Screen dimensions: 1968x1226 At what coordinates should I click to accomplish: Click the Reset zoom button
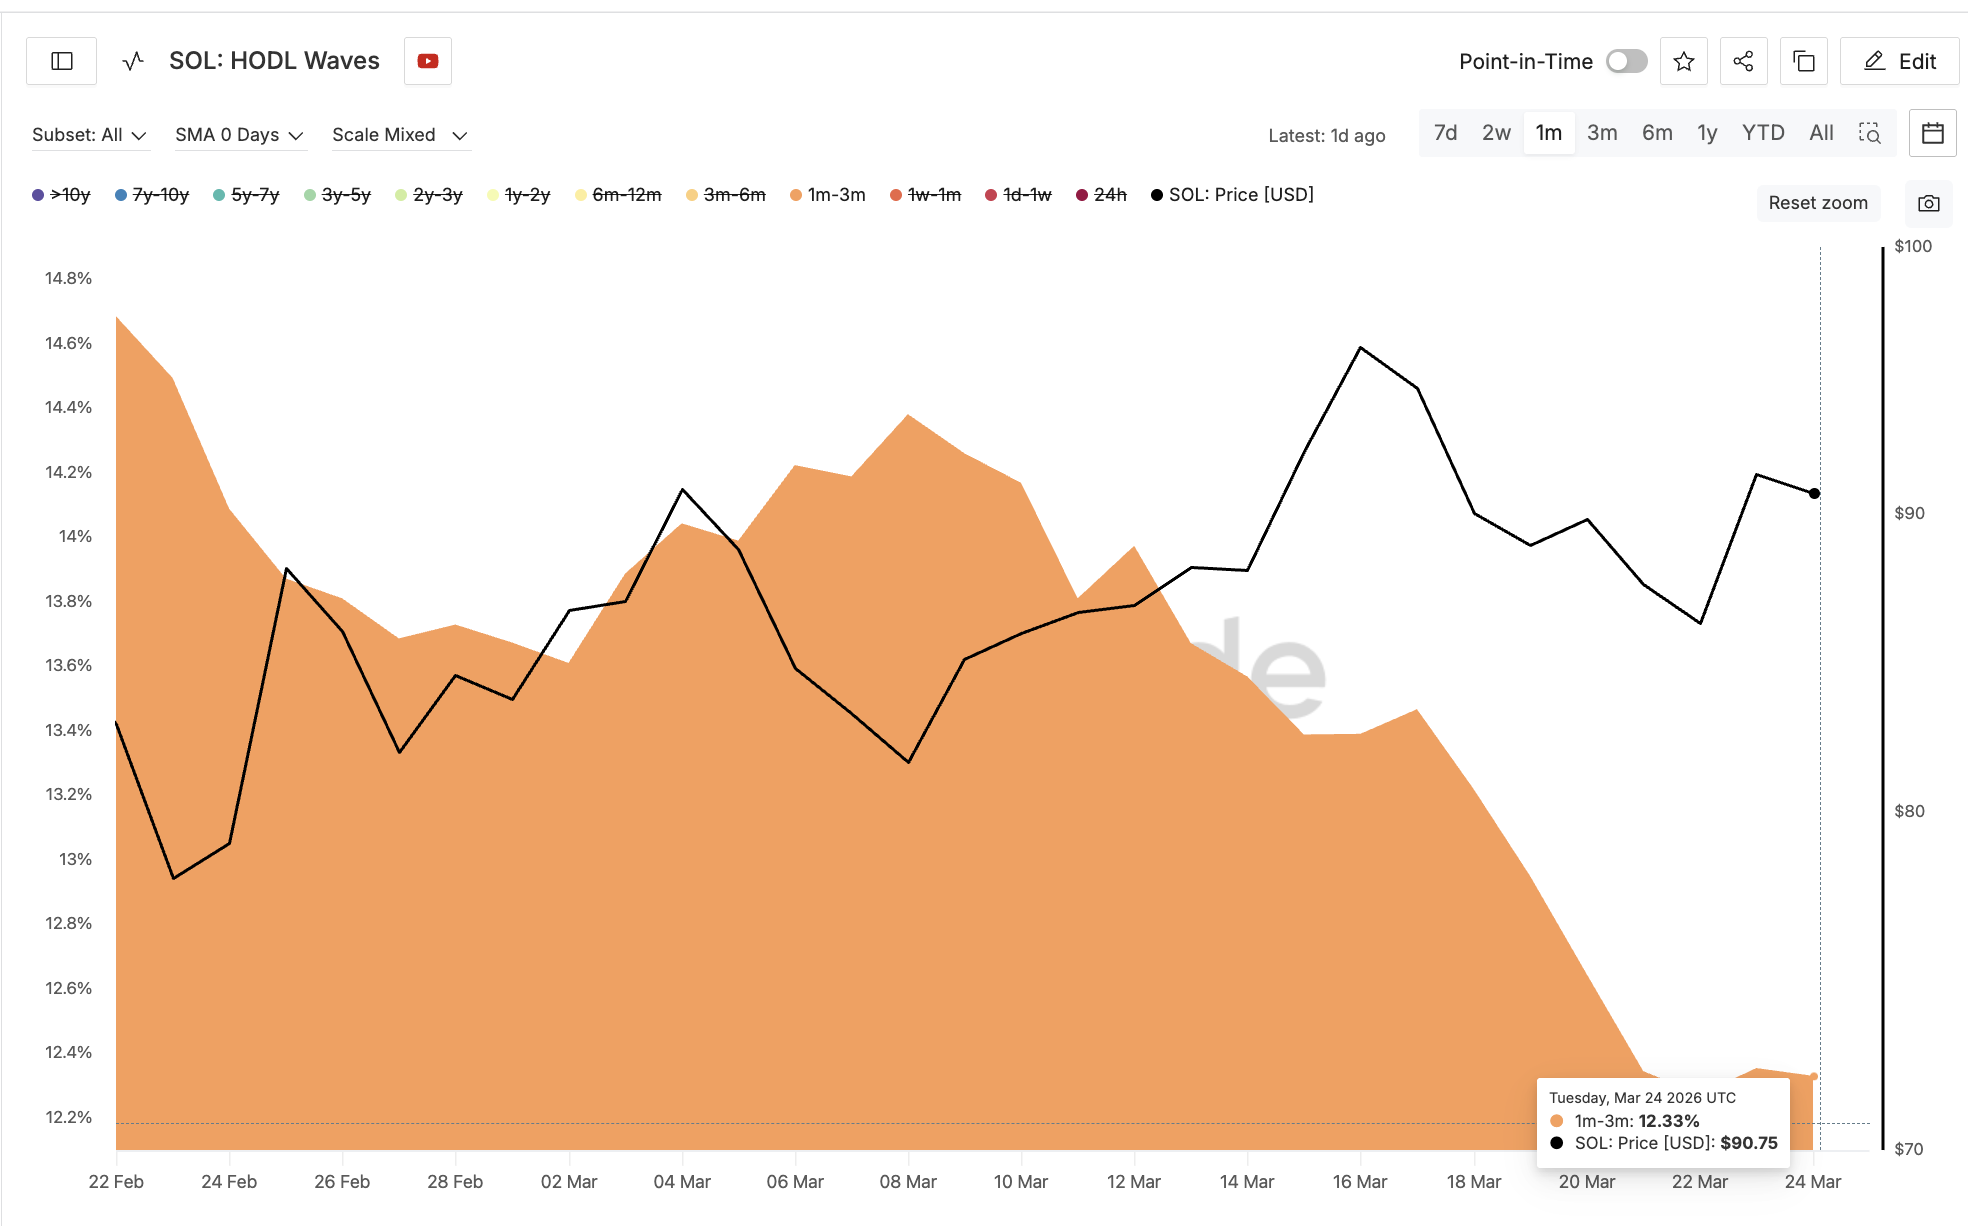[x=1818, y=203]
